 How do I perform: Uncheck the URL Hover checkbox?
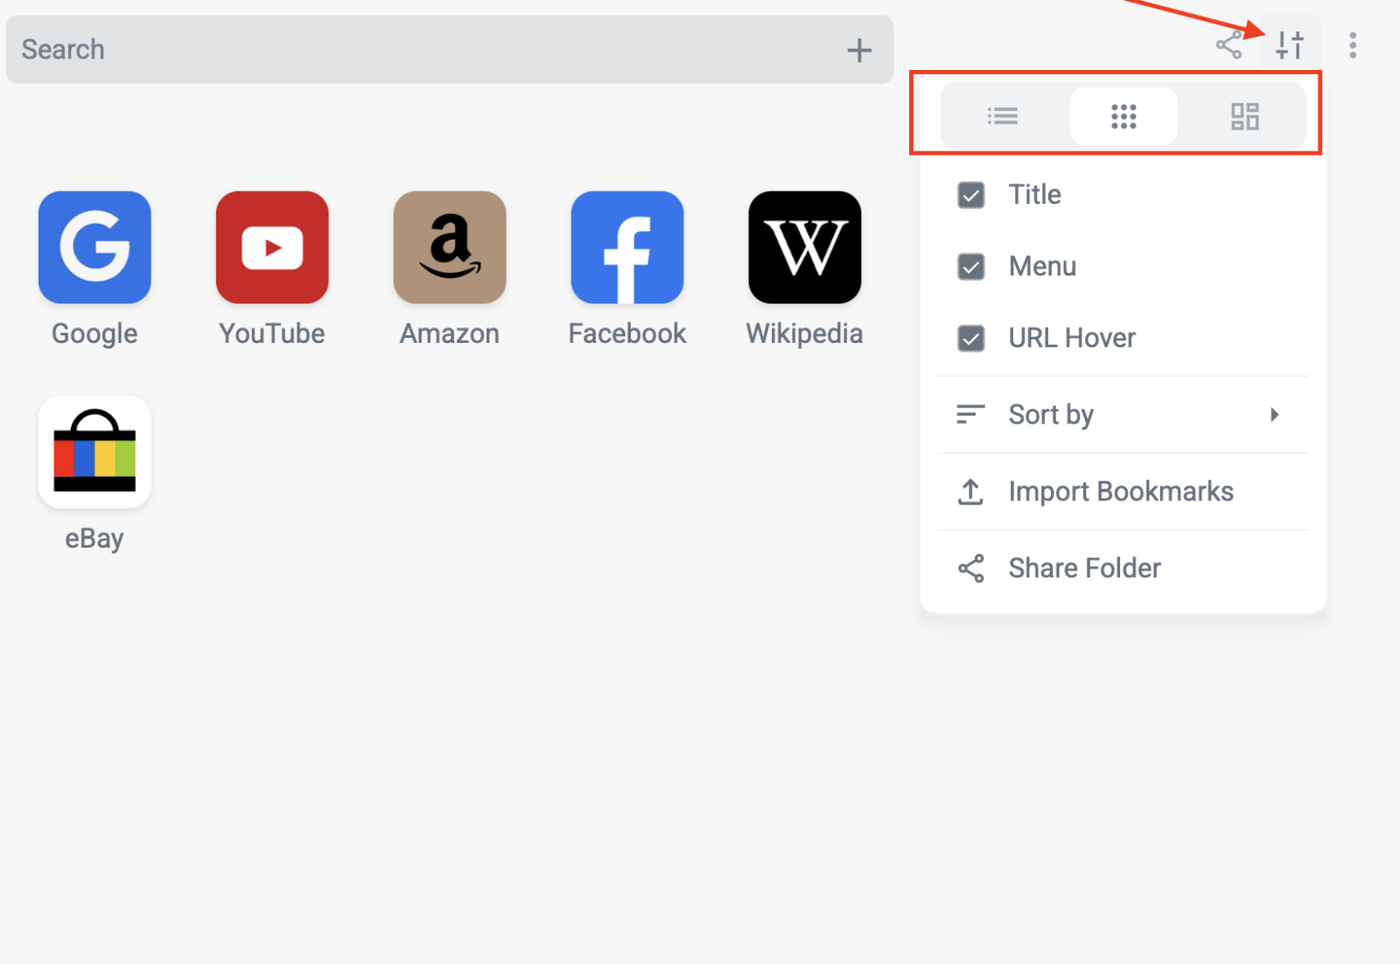pos(971,339)
